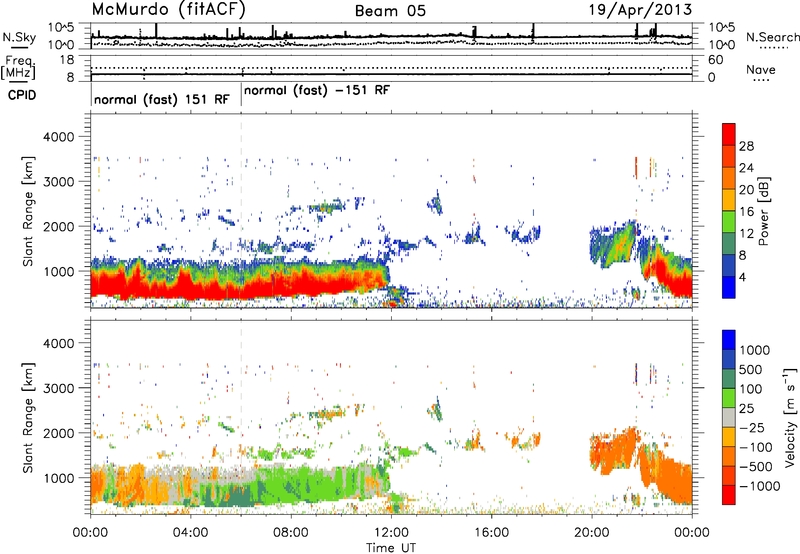800x554 pixels.
Task: Click the 'Nave' legend label
Action: [x=761, y=69]
